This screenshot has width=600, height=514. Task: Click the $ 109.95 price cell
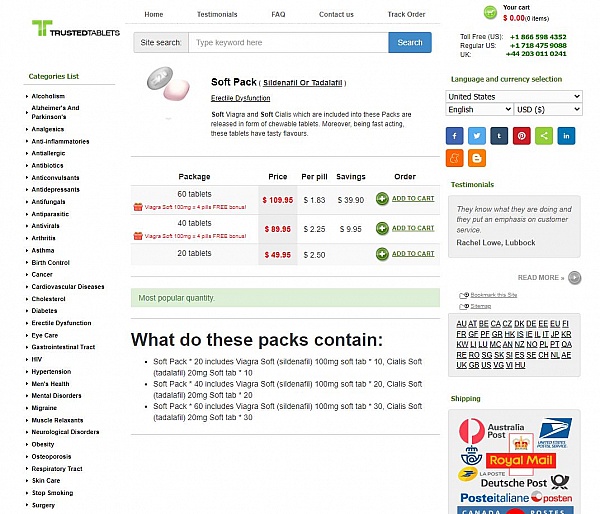pos(278,200)
